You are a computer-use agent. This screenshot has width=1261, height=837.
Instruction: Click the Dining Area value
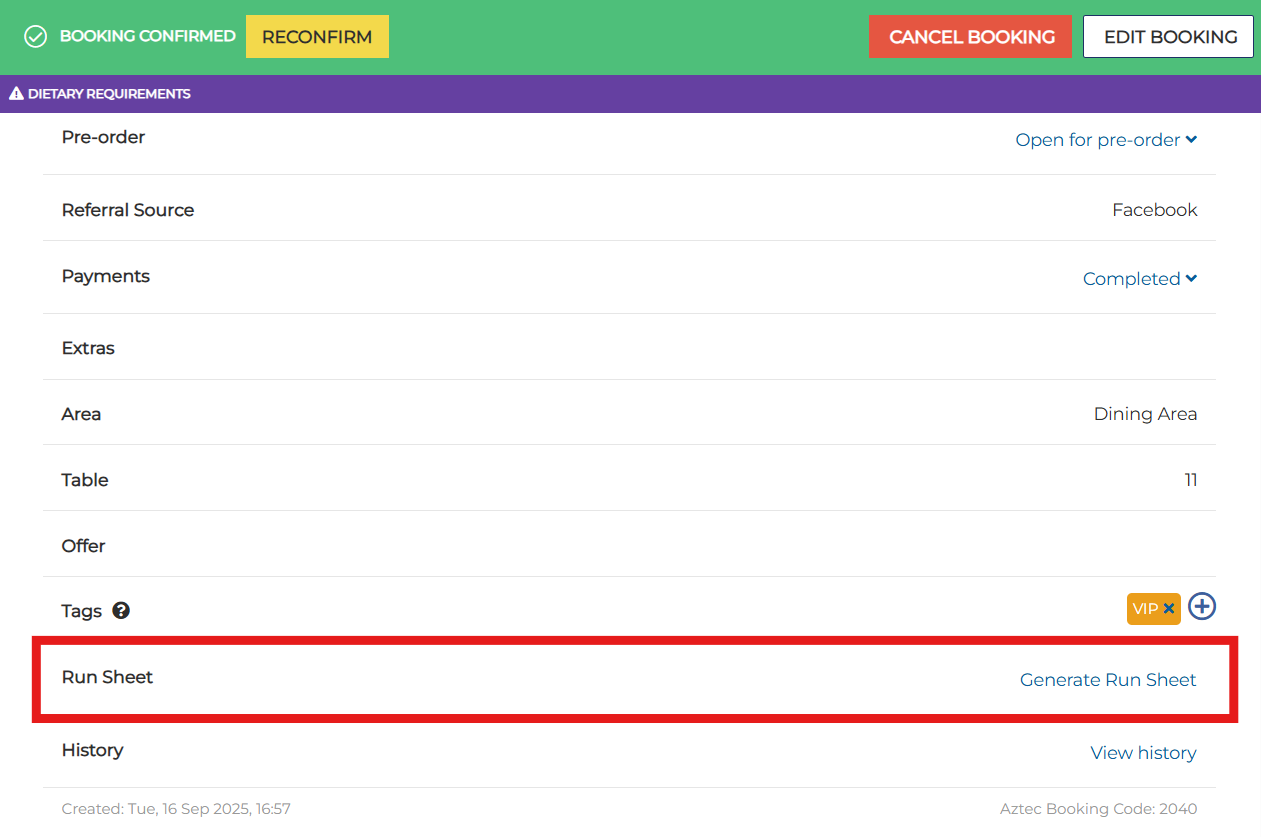1145,414
